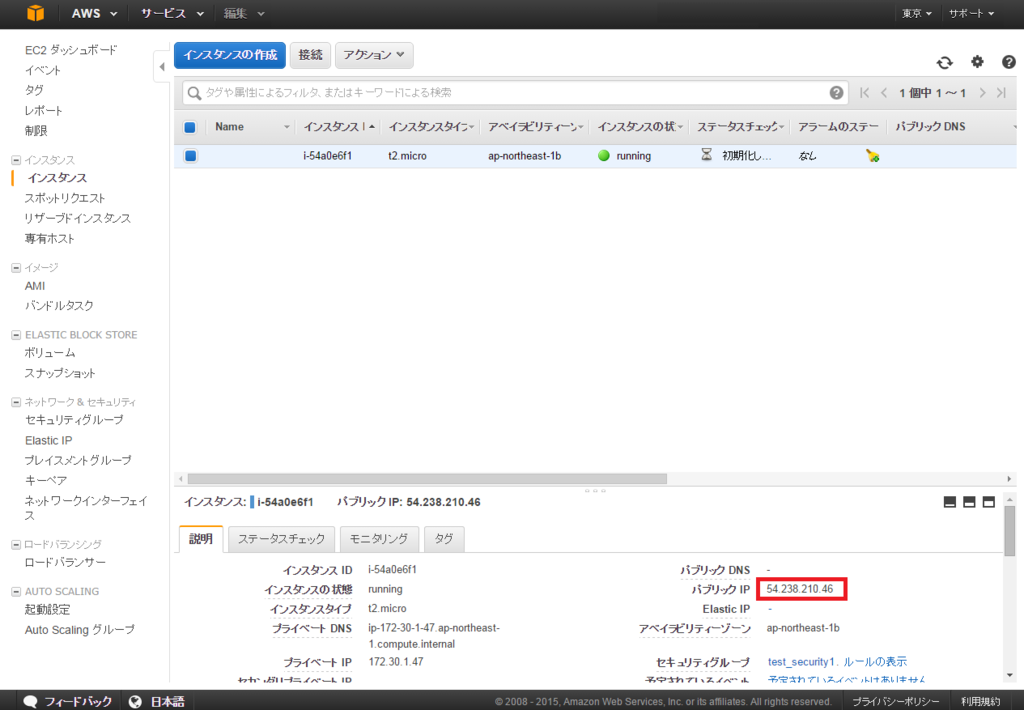1024x710 pixels.
Task: Click the feedback speech bubble icon
Action: 30,701
